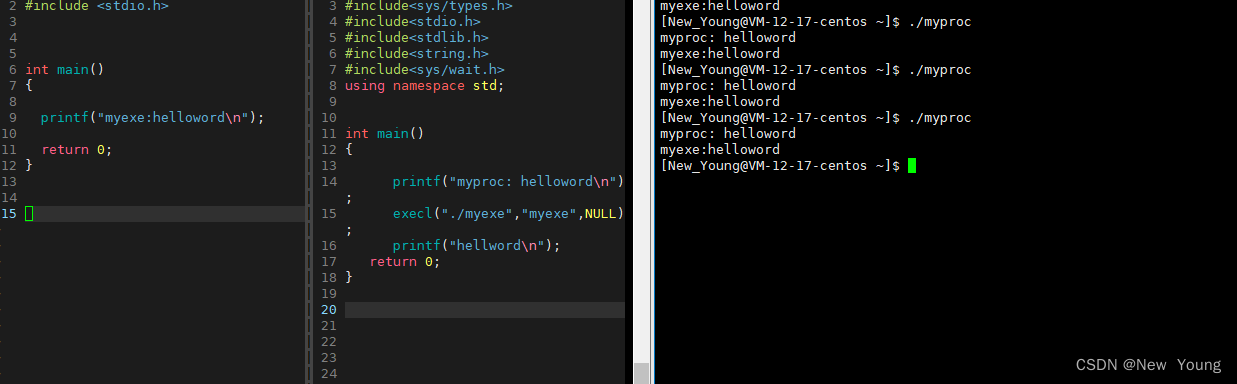Click the printf("hellword\n") statement
The width and height of the screenshot is (1237, 384).
477,246
